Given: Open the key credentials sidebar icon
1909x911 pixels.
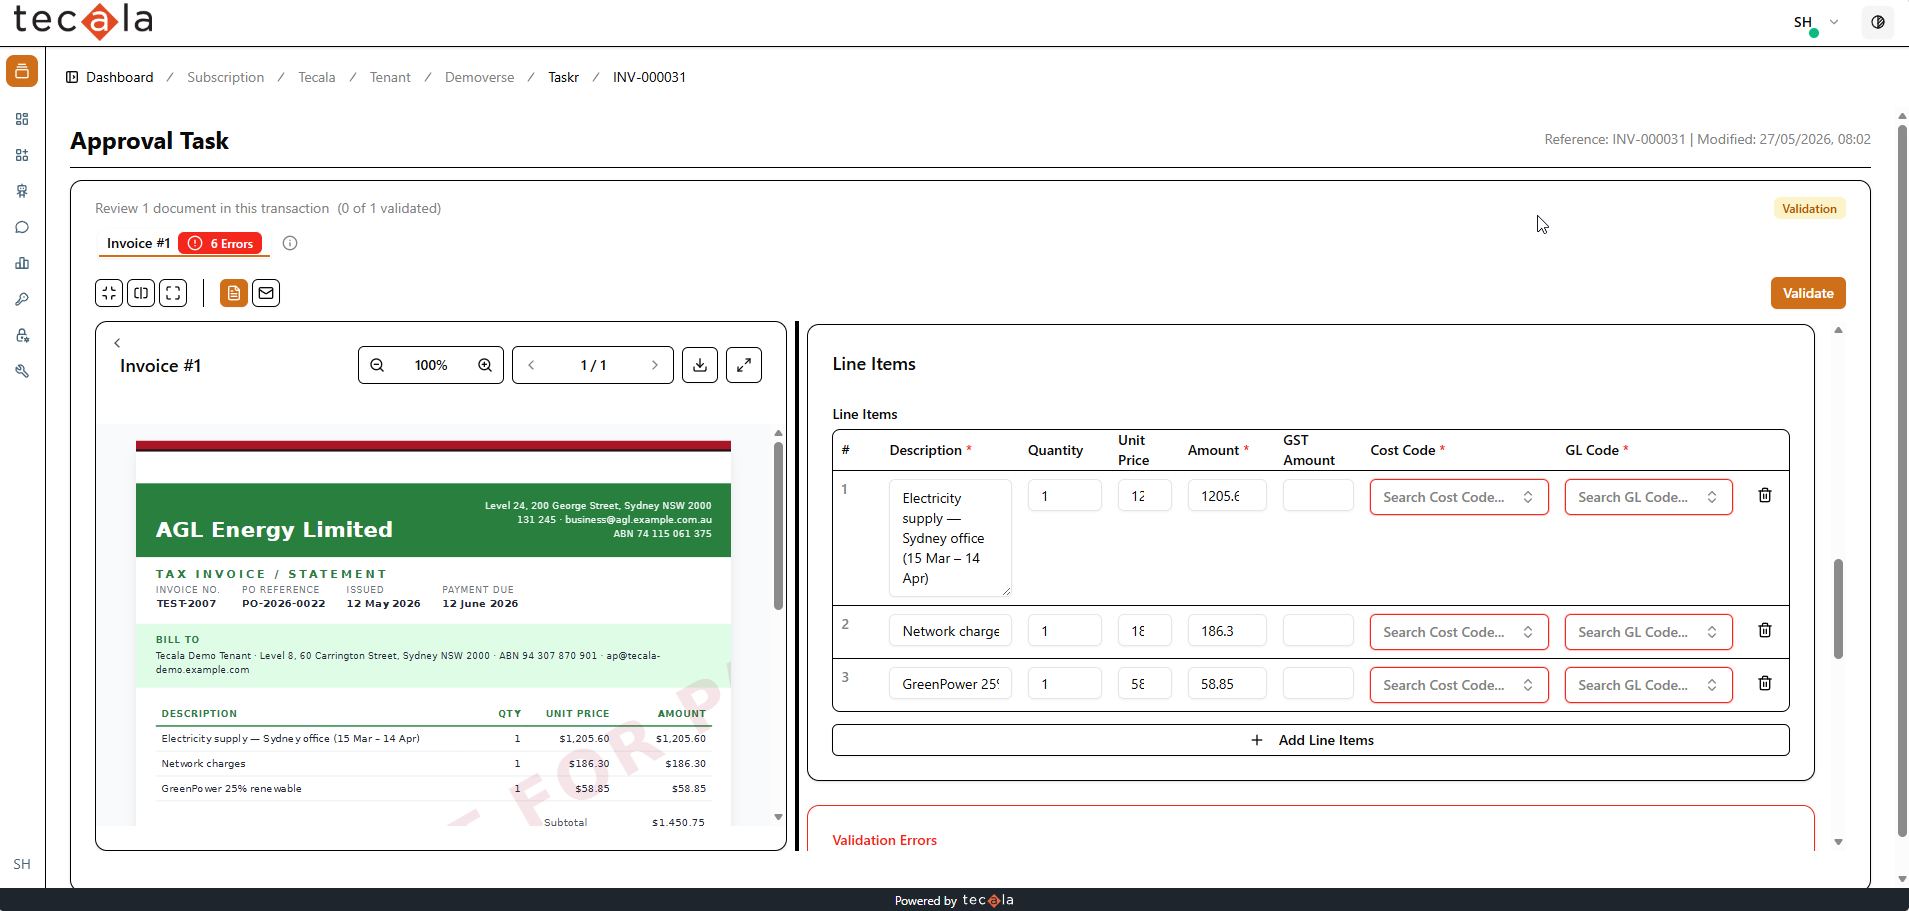Looking at the screenshot, I should tap(22, 299).
